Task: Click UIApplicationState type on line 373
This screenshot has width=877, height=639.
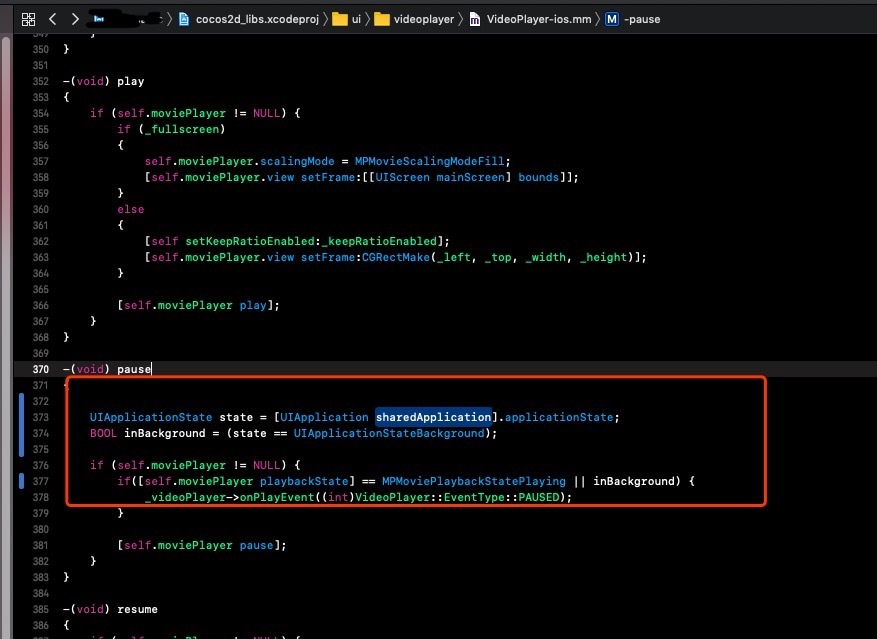Action: [151, 417]
